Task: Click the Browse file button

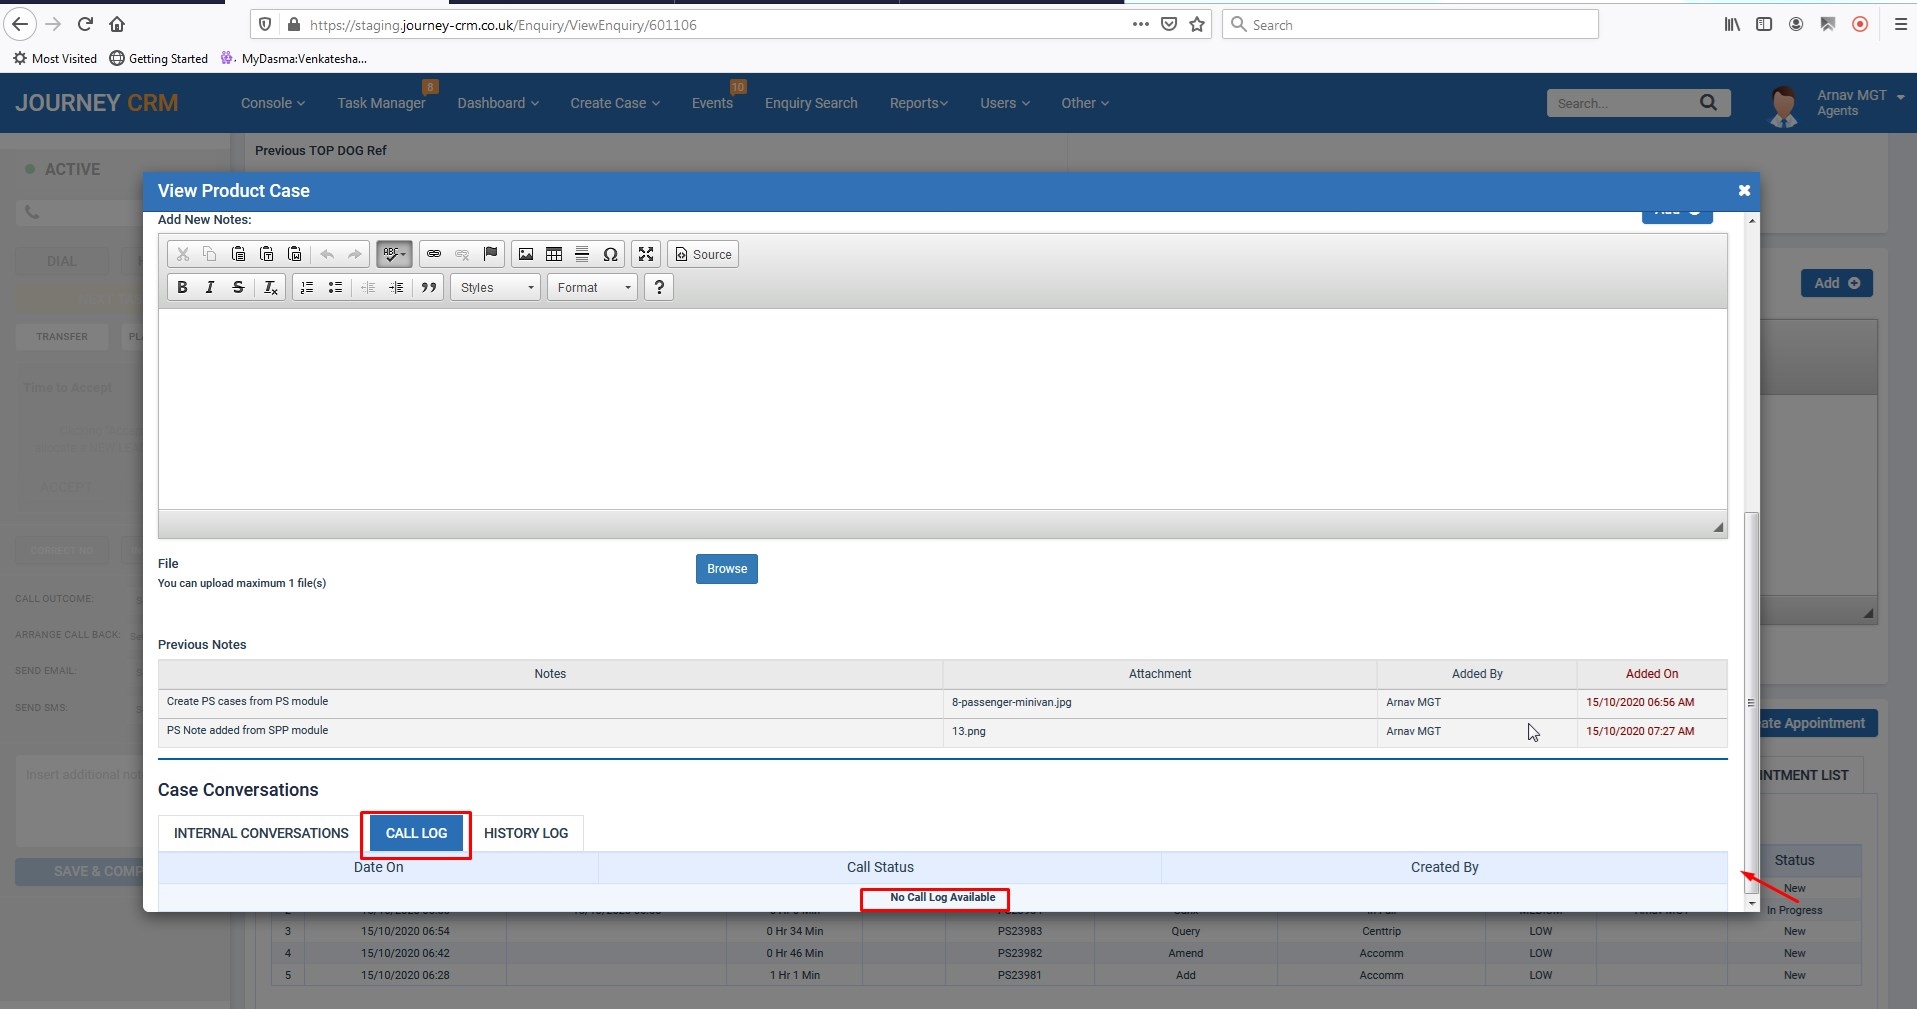Action: tap(727, 569)
